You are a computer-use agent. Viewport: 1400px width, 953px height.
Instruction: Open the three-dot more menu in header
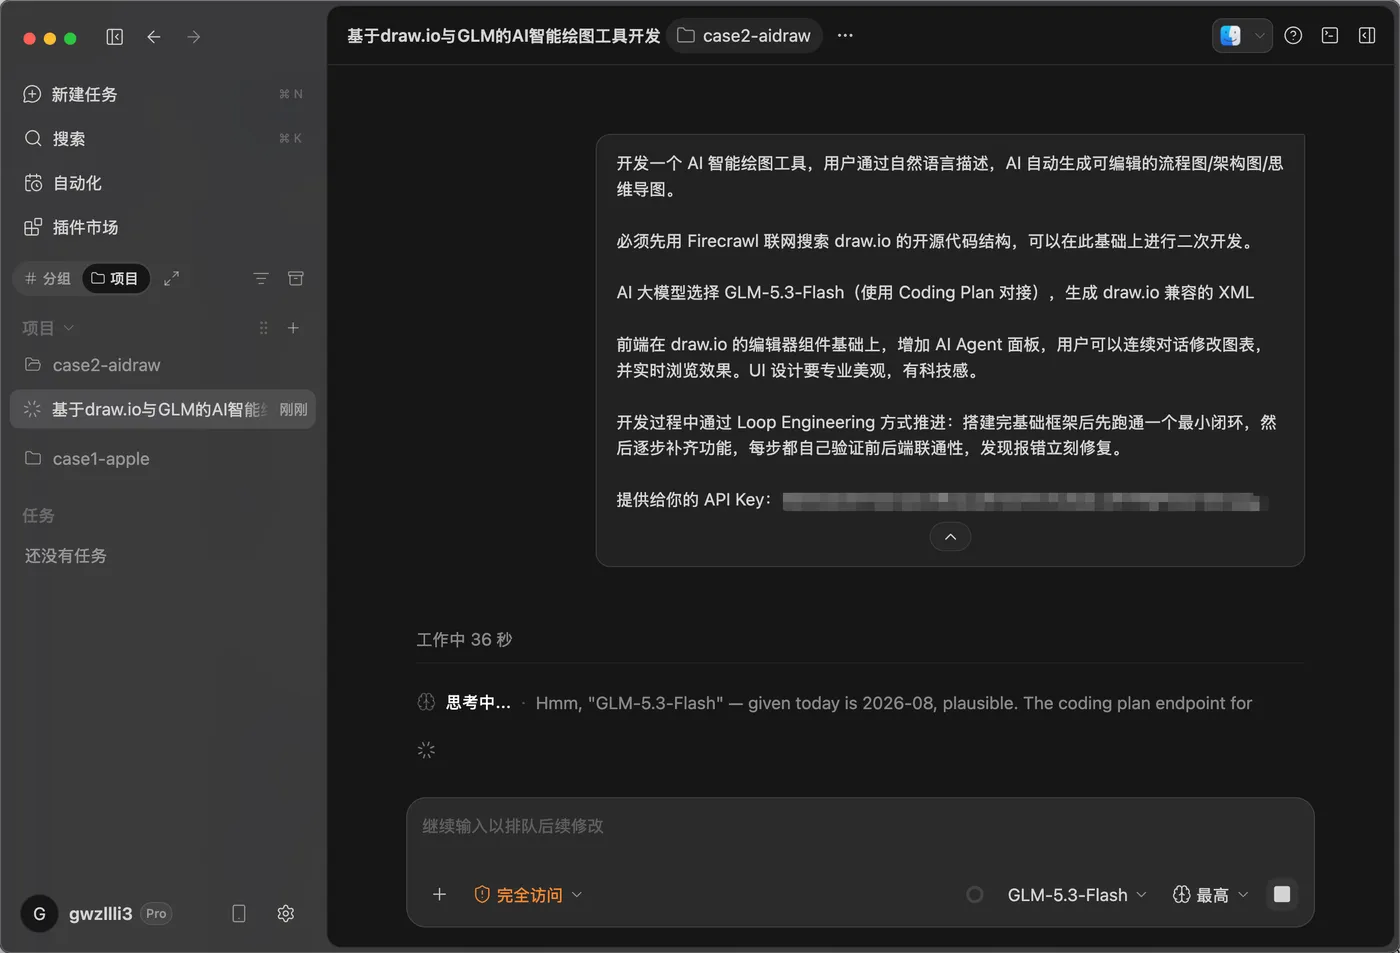tap(846, 36)
